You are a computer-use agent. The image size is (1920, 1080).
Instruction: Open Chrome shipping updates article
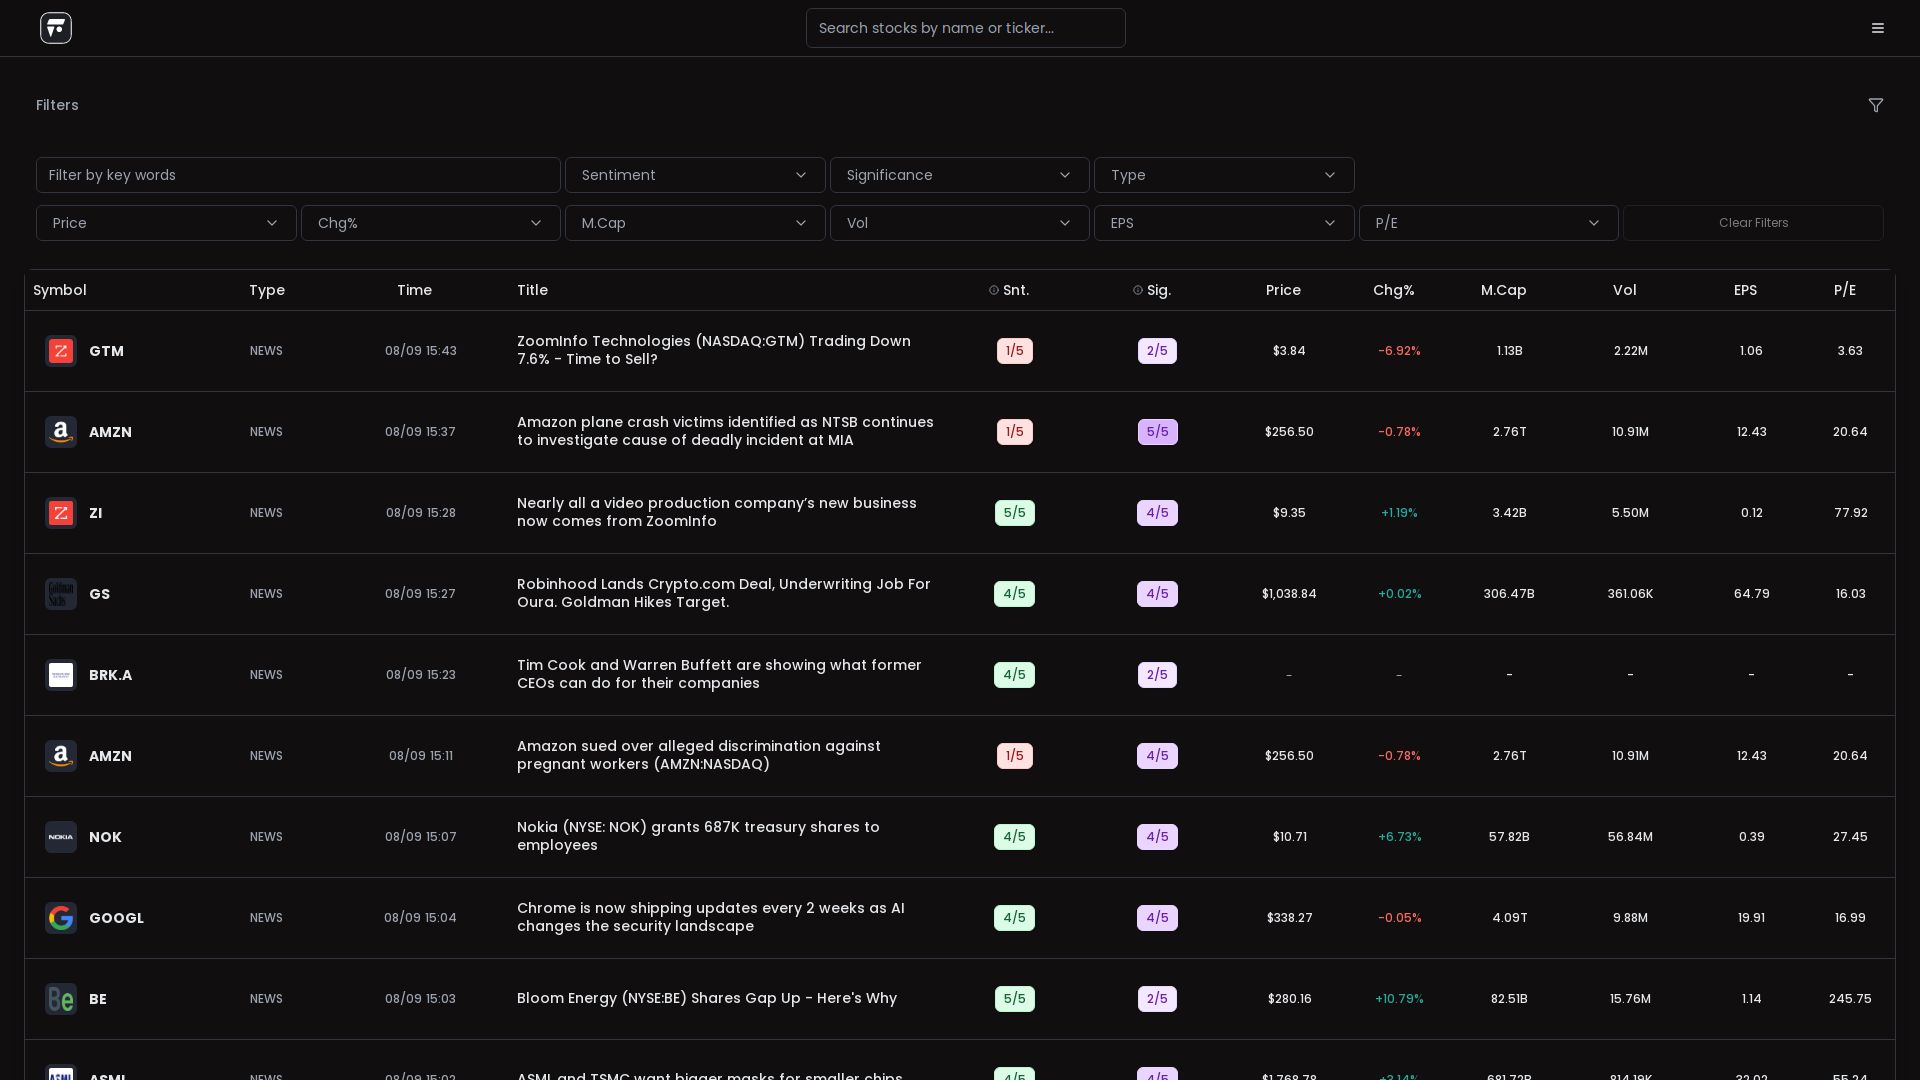point(711,917)
